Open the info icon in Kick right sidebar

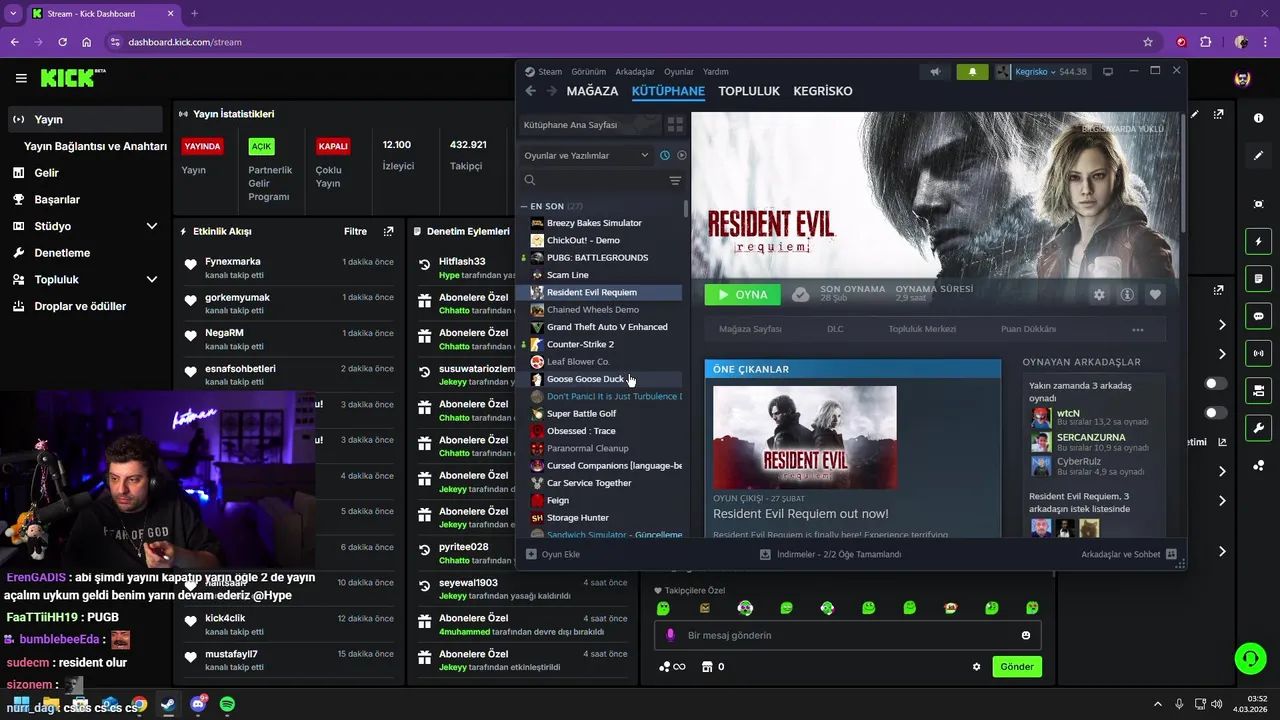coord(1258,118)
